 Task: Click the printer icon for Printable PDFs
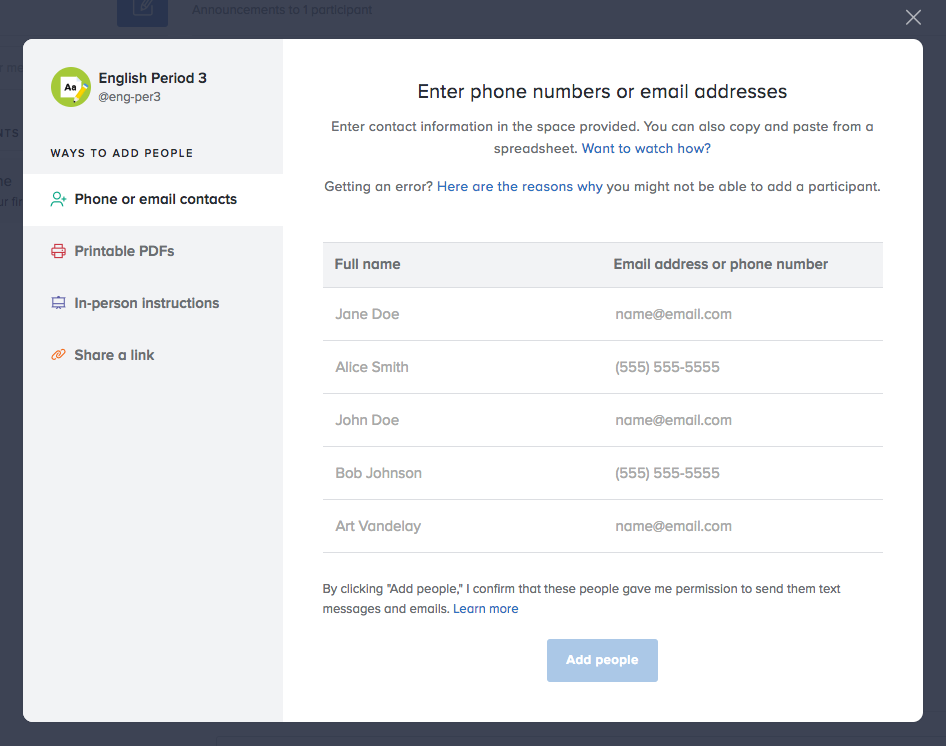pos(59,251)
